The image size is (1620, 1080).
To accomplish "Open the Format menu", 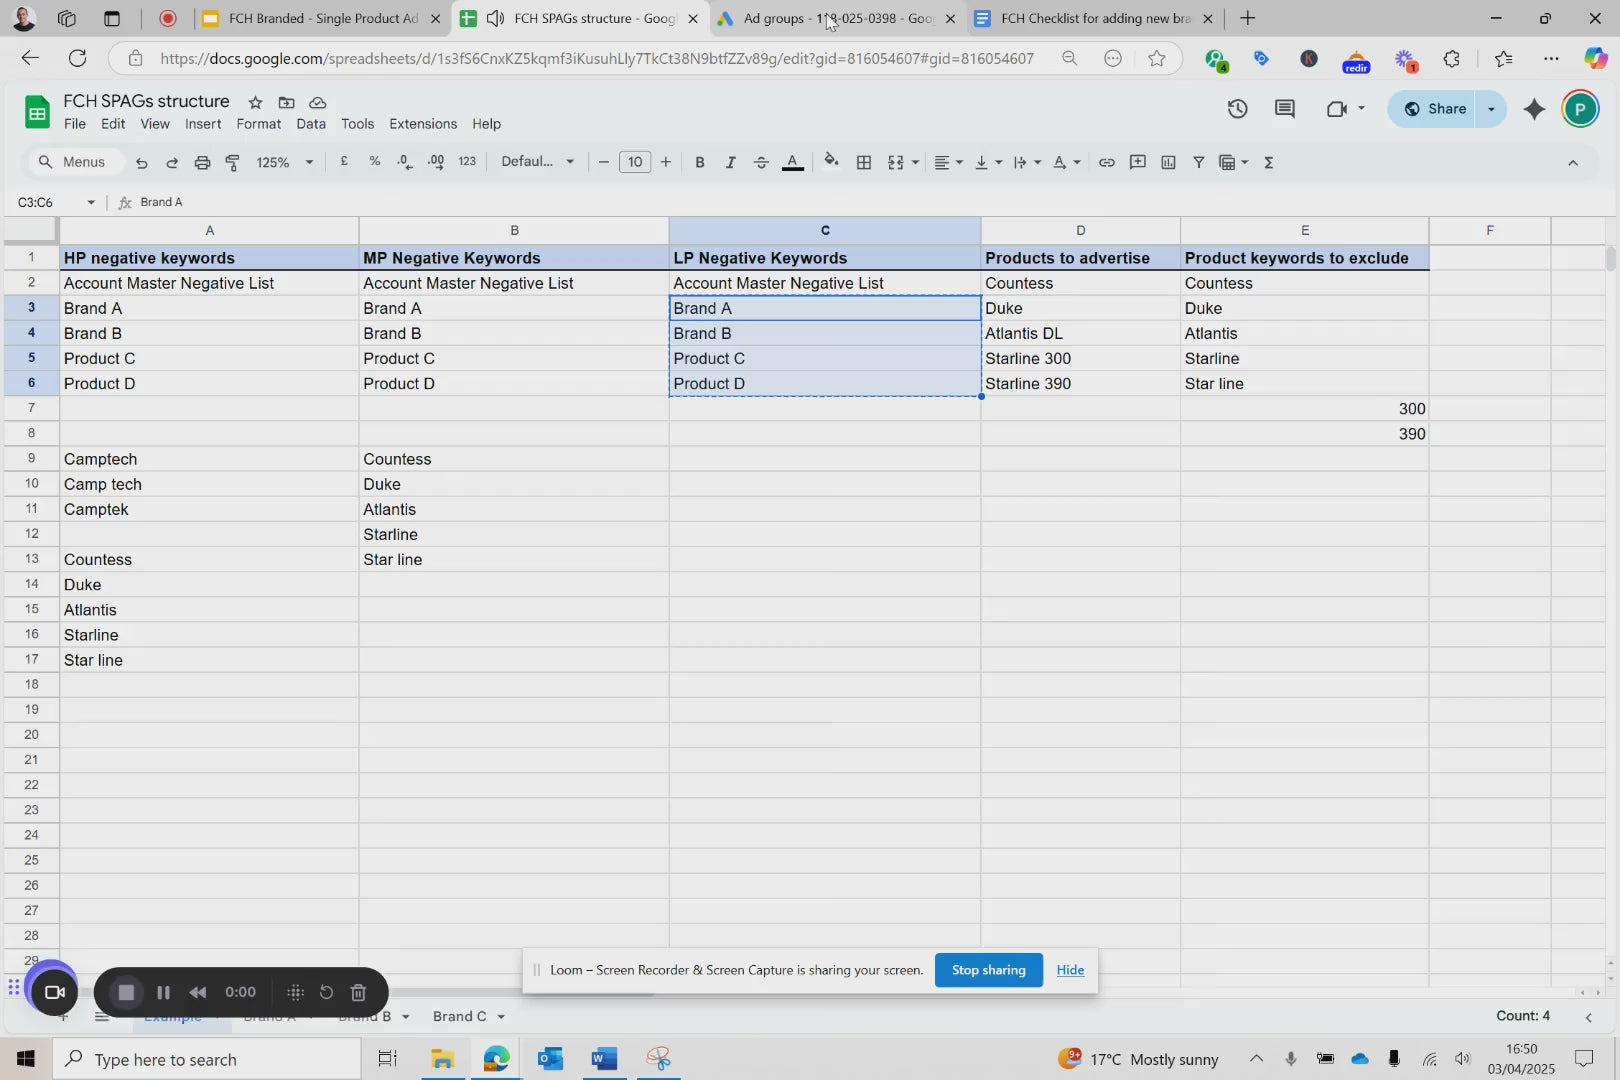I will [259, 124].
